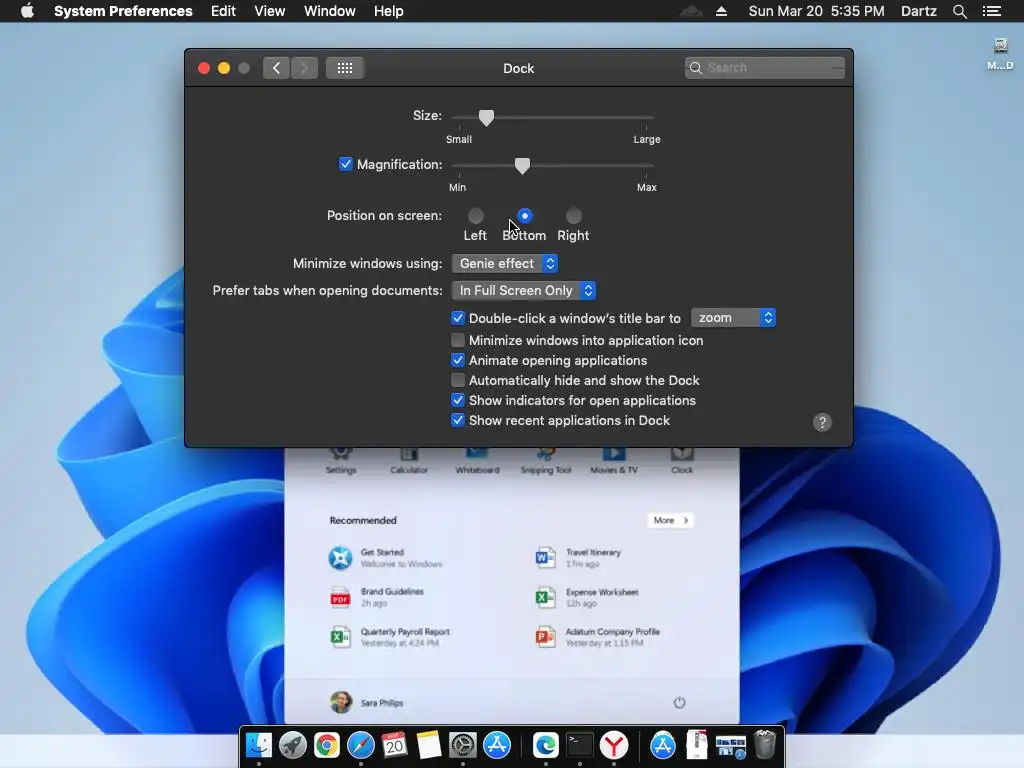Click the forward navigation arrow
The width and height of the screenshot is (1024, 768).
tap(304, 68)
